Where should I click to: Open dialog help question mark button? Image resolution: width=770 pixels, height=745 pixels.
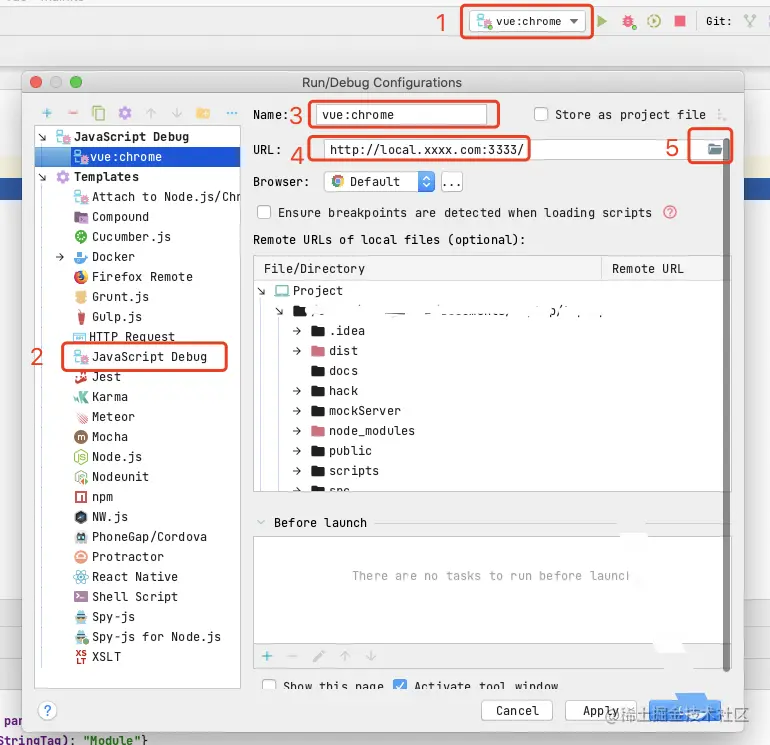pyautogui.click(x=47, y=711)
